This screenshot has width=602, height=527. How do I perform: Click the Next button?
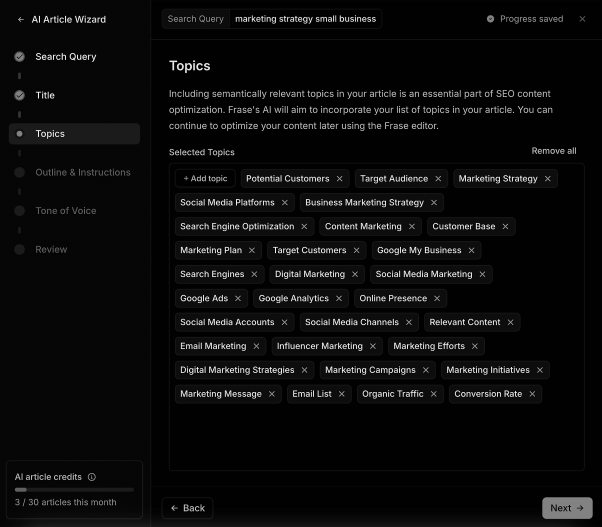[x=567, y=508]
